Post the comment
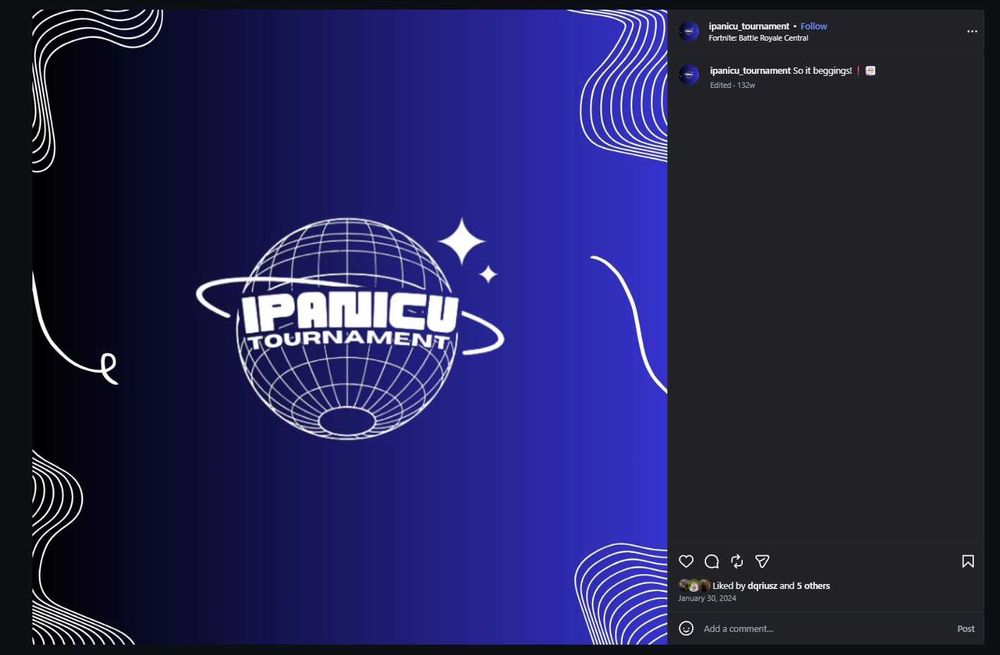 click(x=966, y=628)
